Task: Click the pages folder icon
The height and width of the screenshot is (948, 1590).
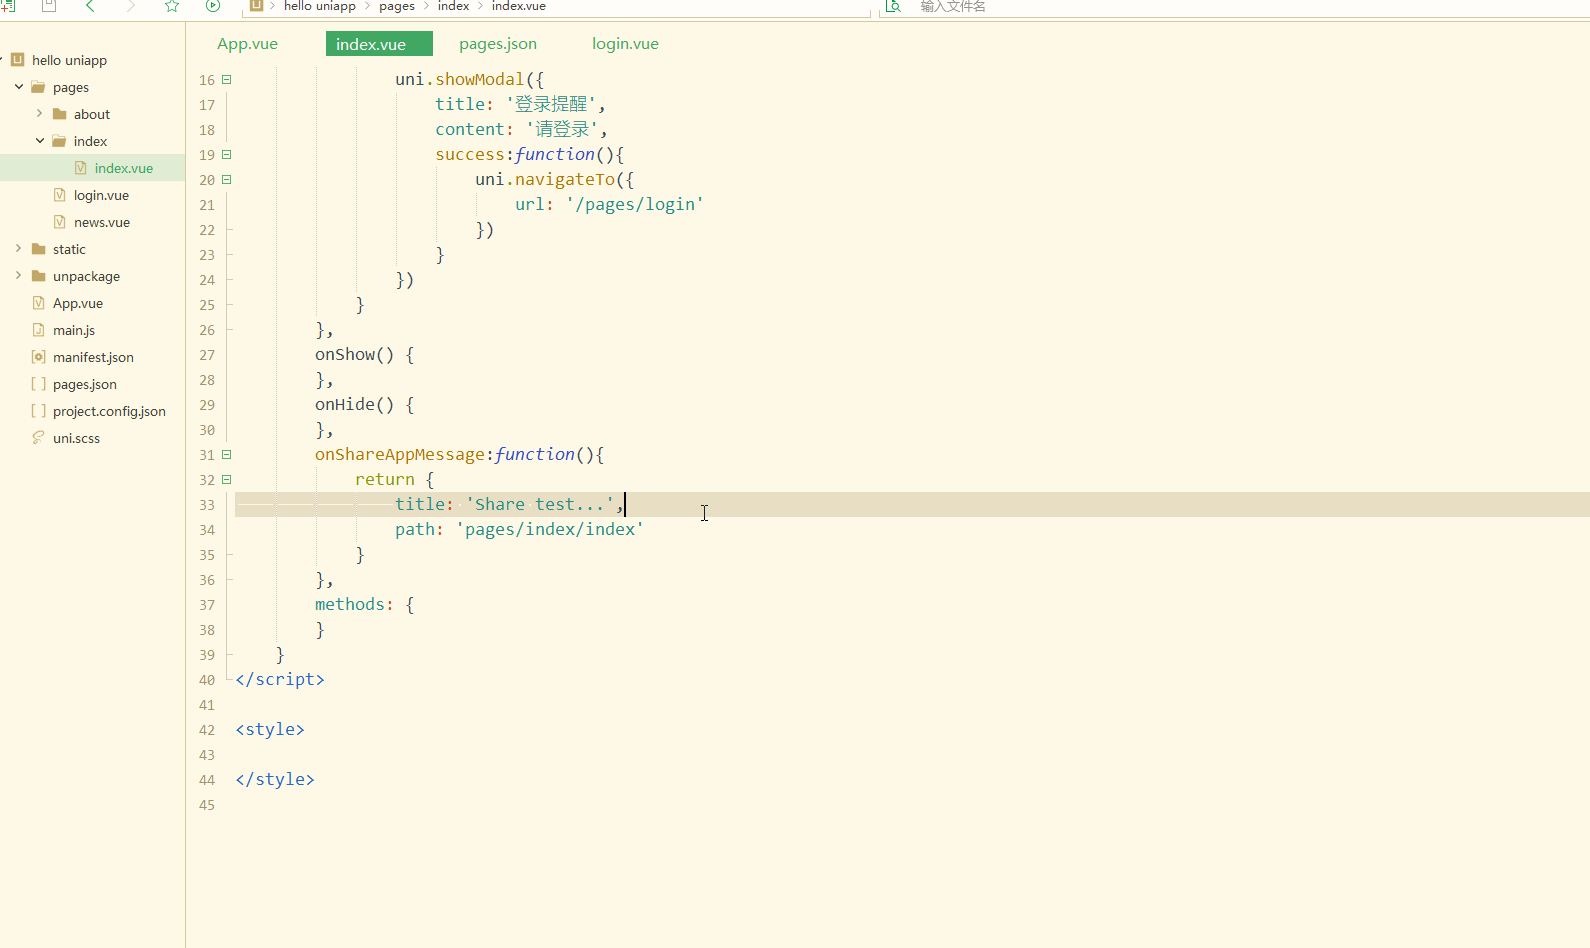Action: pyautogui.click(x=38, y=87)
